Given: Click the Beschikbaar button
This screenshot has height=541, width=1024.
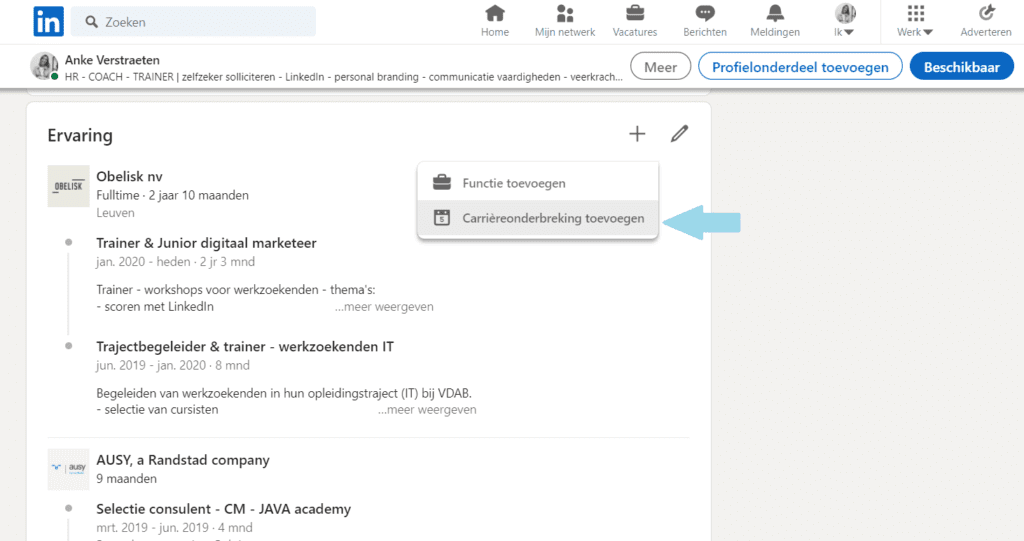Looking at the screenshot, I should (x=961, y=67).
